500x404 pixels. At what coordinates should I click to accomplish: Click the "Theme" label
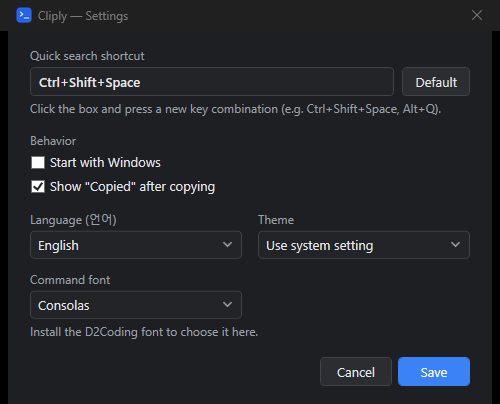pos(276,220)
